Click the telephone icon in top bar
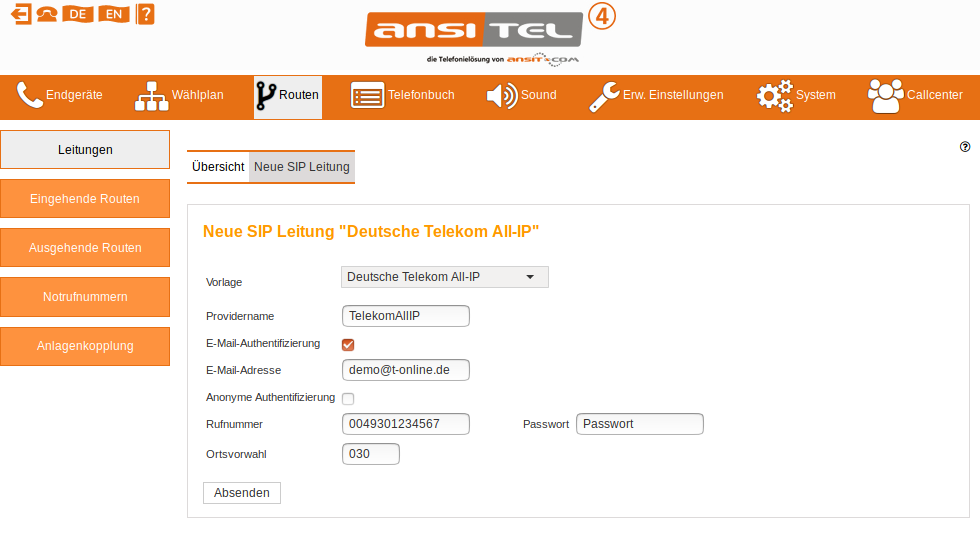 (x=46, y=14)
